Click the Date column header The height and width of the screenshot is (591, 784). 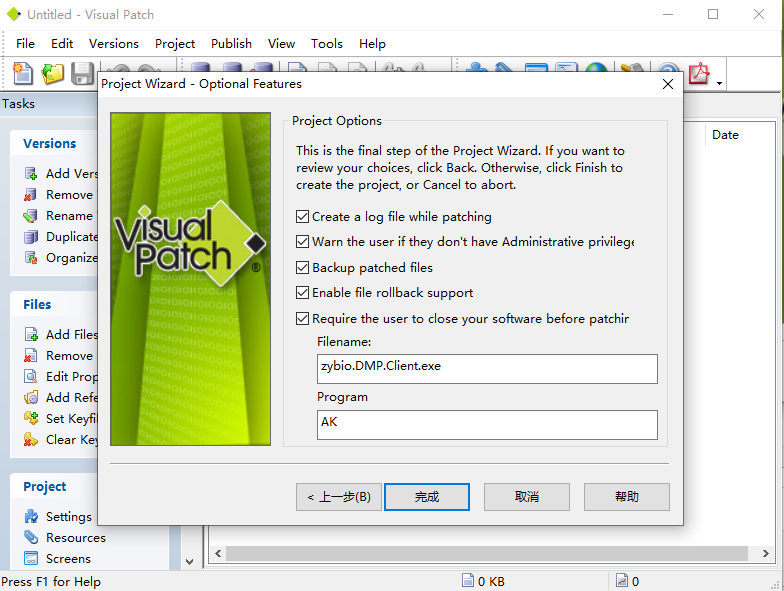point(725,135)
